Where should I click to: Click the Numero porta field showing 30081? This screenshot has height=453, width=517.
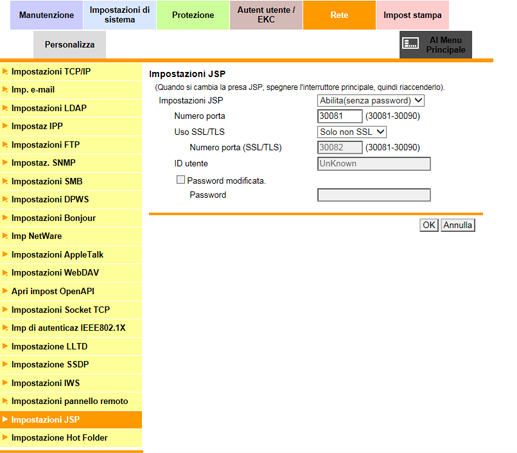(340, 116)
